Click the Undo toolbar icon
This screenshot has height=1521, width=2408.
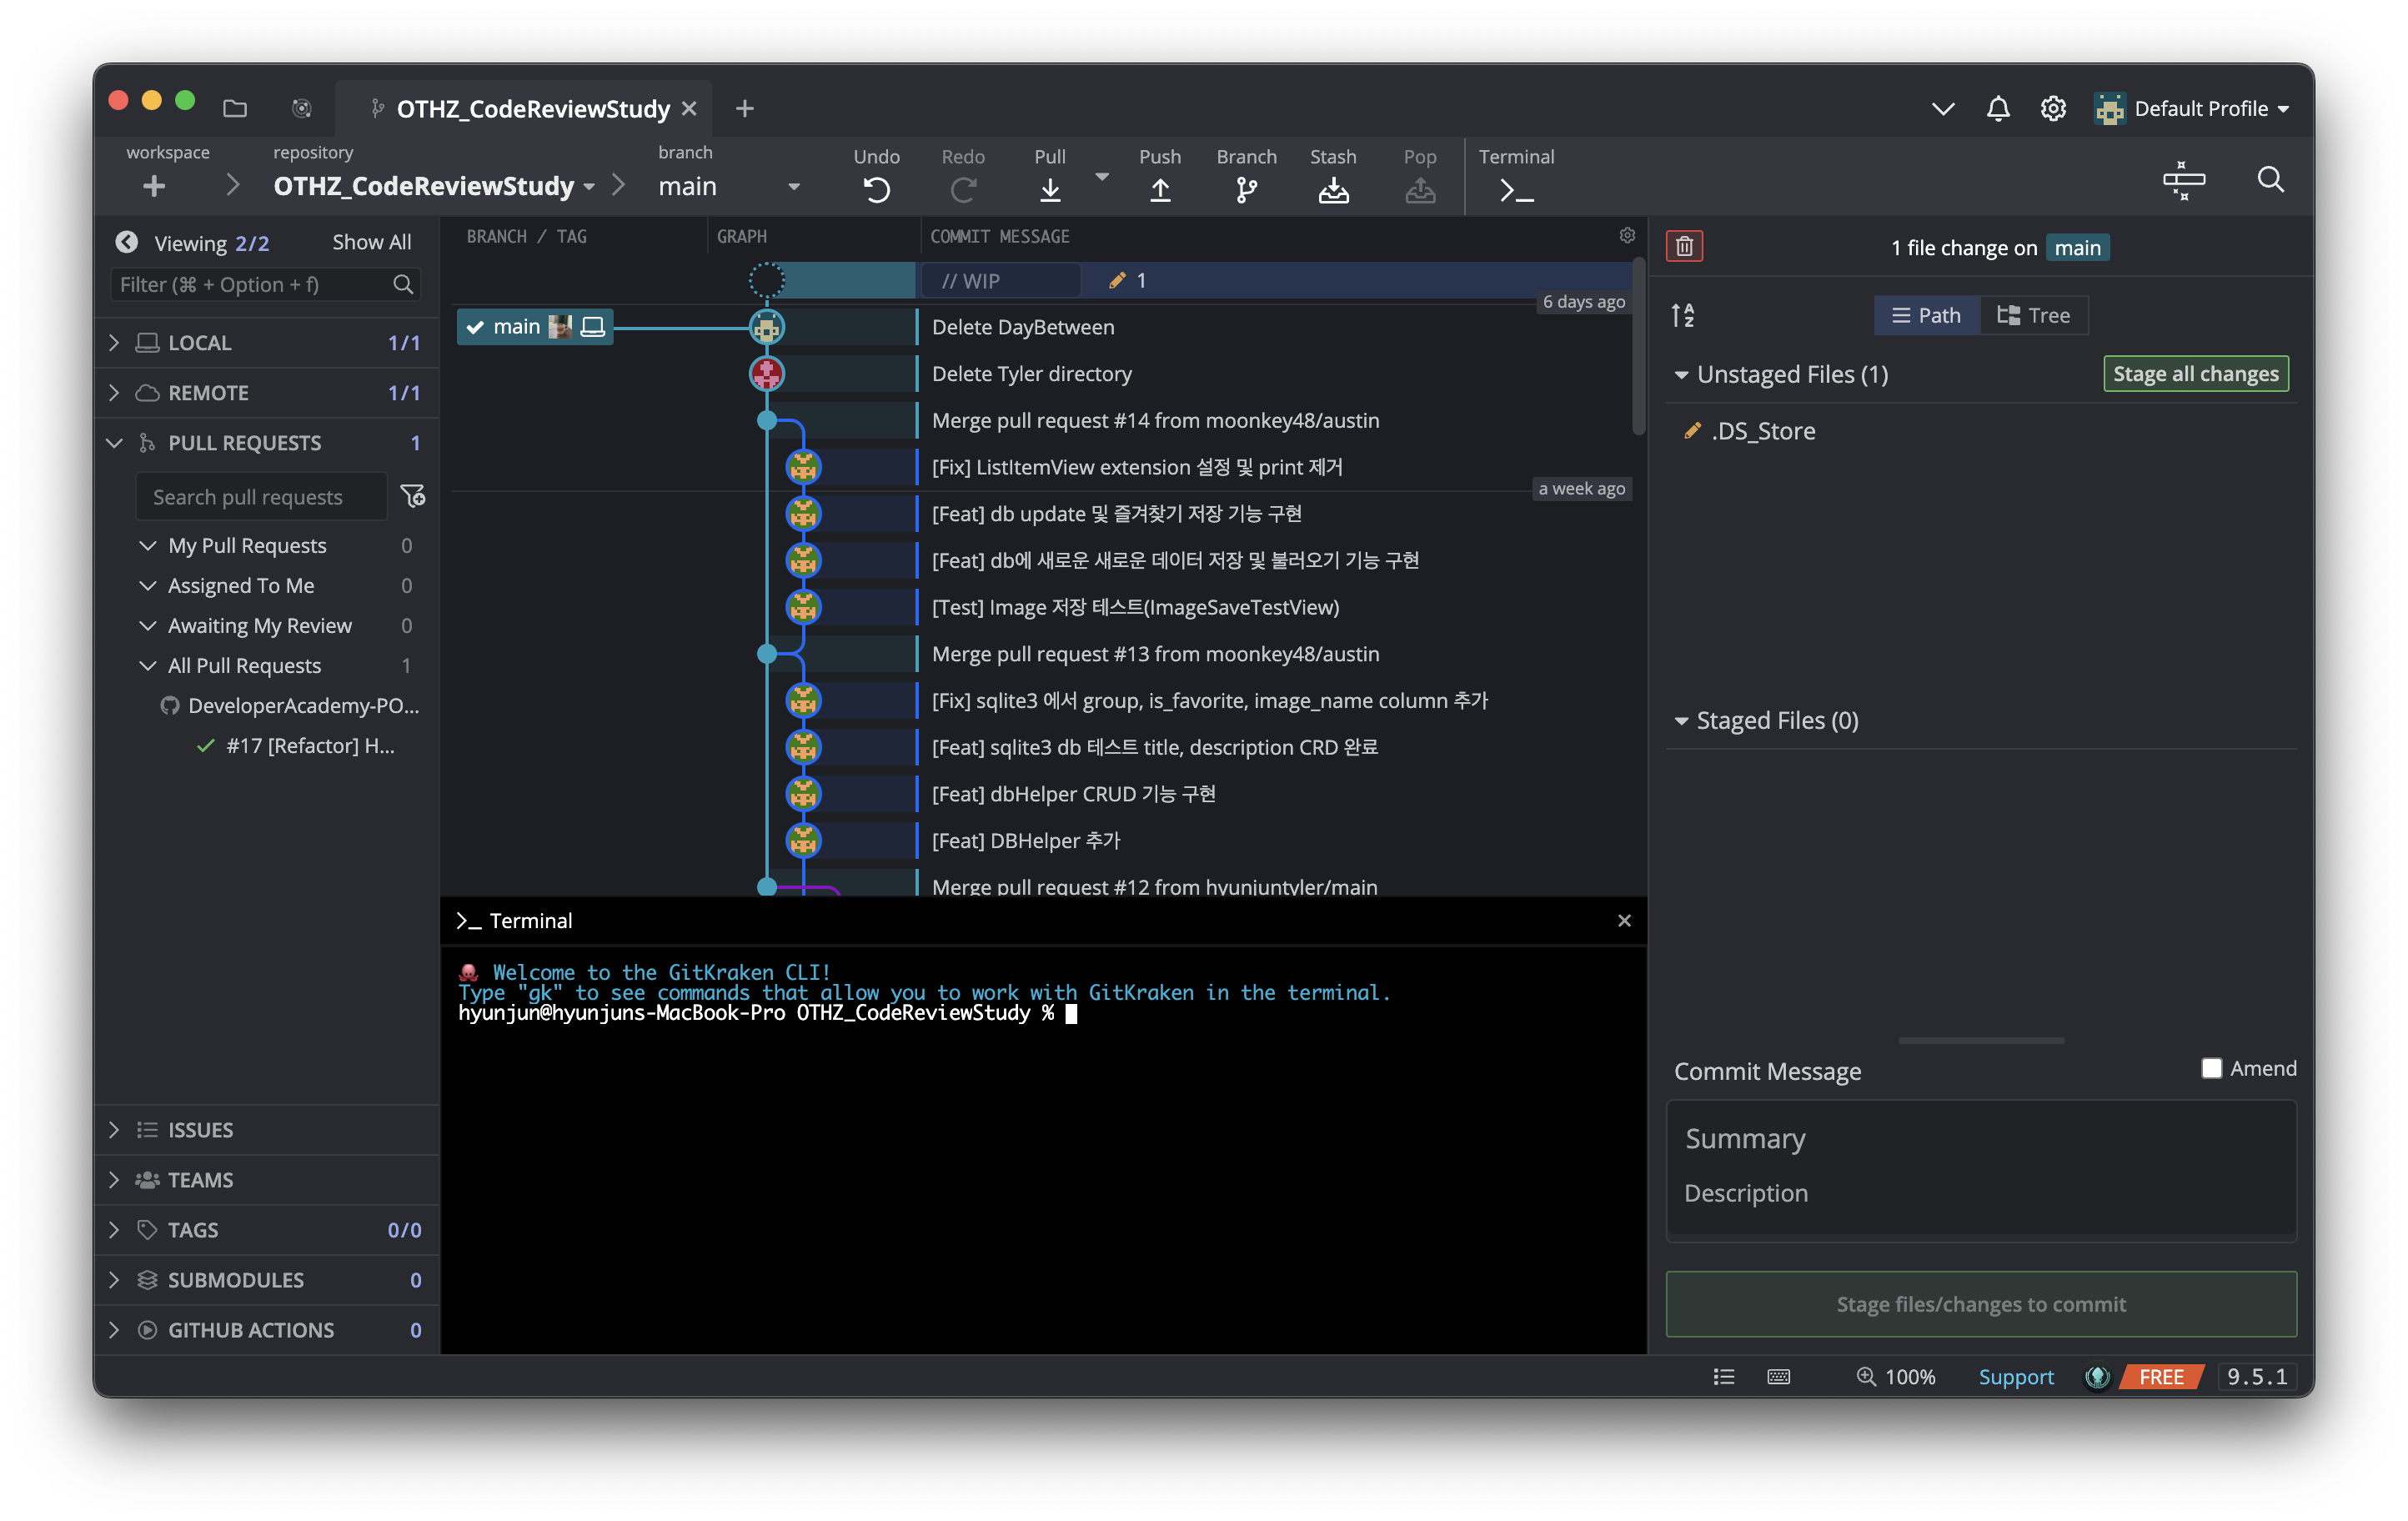(x=876, y=189)
